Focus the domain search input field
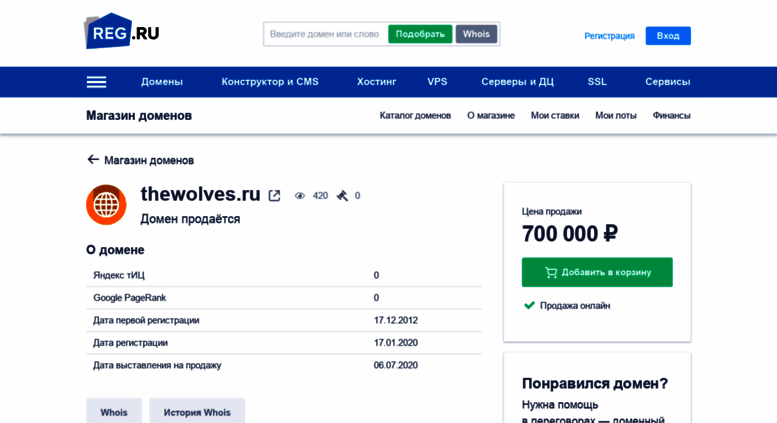This screenshot has width=777, height=423. pos(326,34)
